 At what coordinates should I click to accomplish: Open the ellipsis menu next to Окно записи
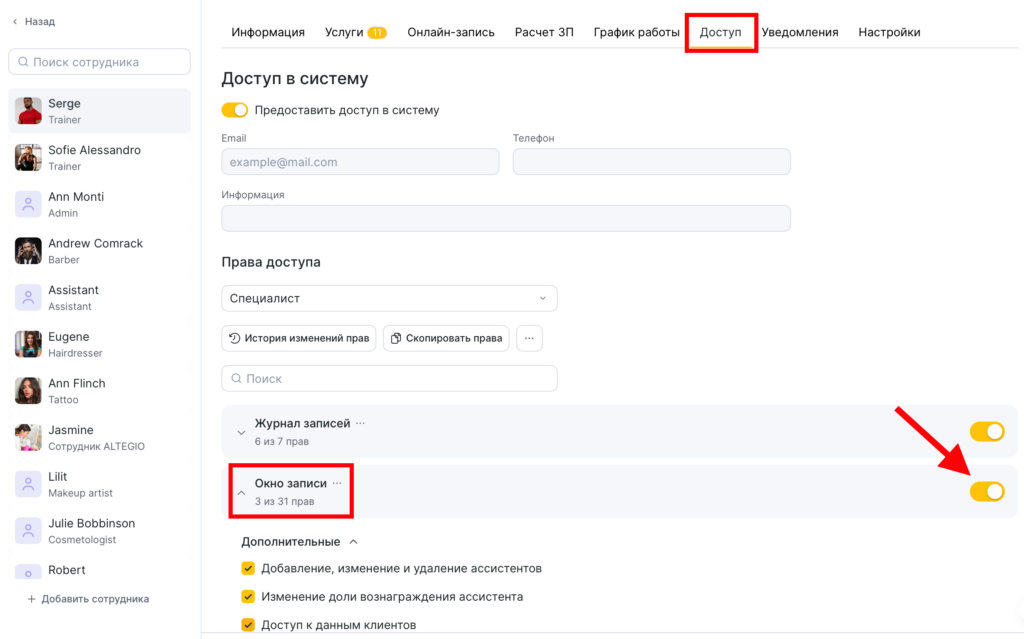(x=337, y=483)
